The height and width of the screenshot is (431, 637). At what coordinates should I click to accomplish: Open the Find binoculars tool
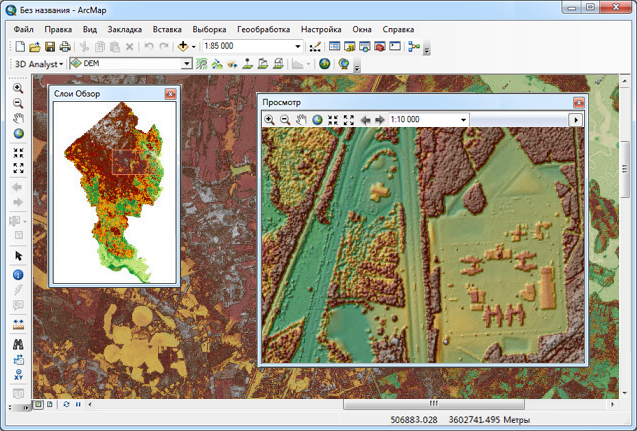[18, 344]
